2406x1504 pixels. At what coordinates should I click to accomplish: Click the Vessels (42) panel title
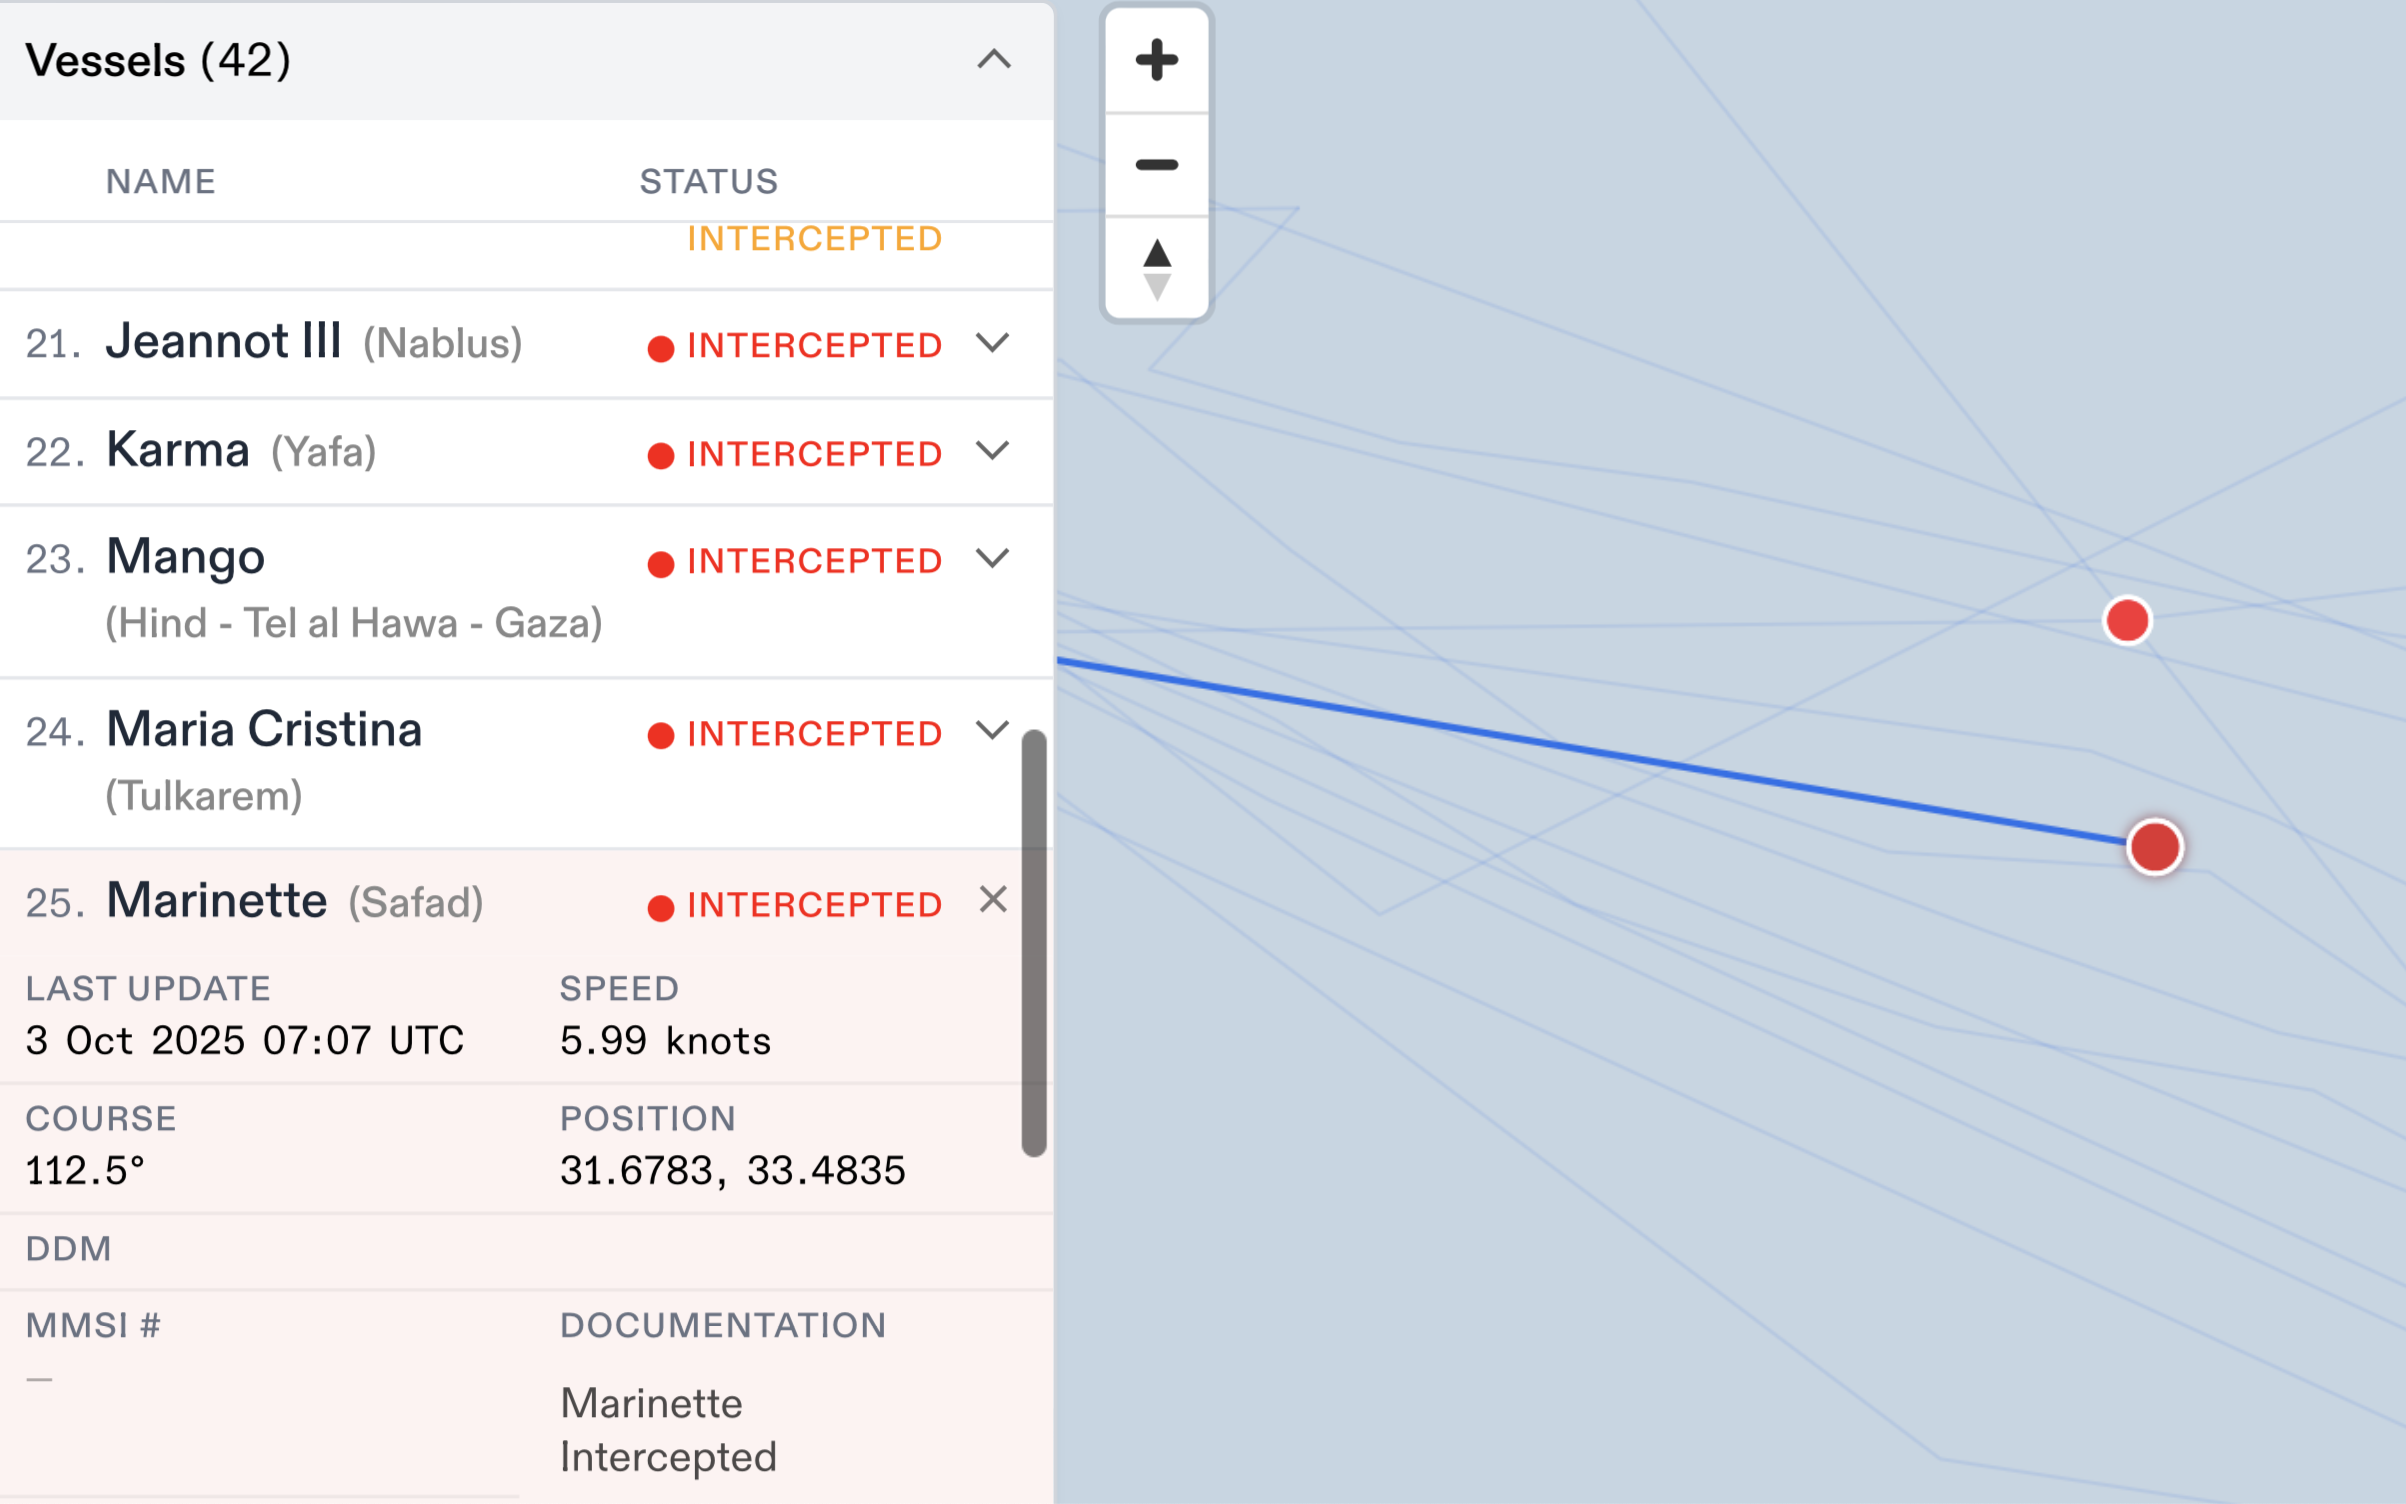point(158,60)
